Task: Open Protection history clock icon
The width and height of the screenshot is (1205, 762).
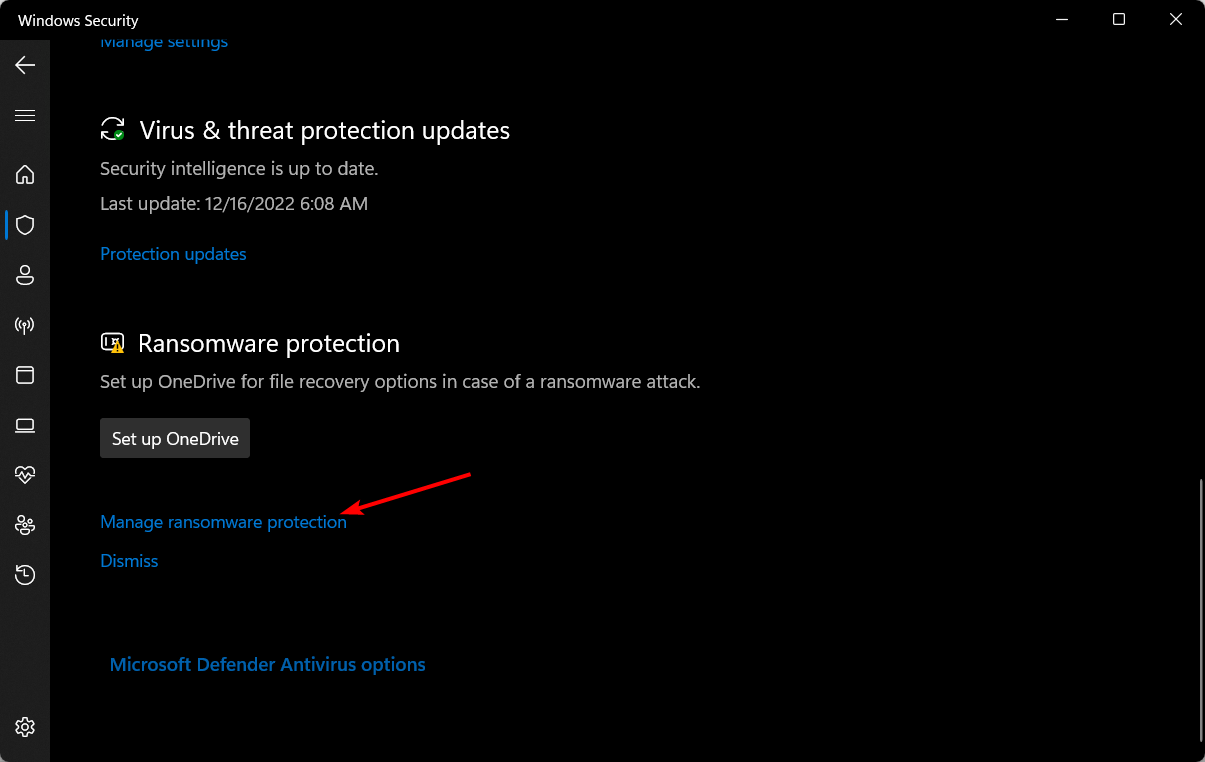Action: [x=25, y=575]
